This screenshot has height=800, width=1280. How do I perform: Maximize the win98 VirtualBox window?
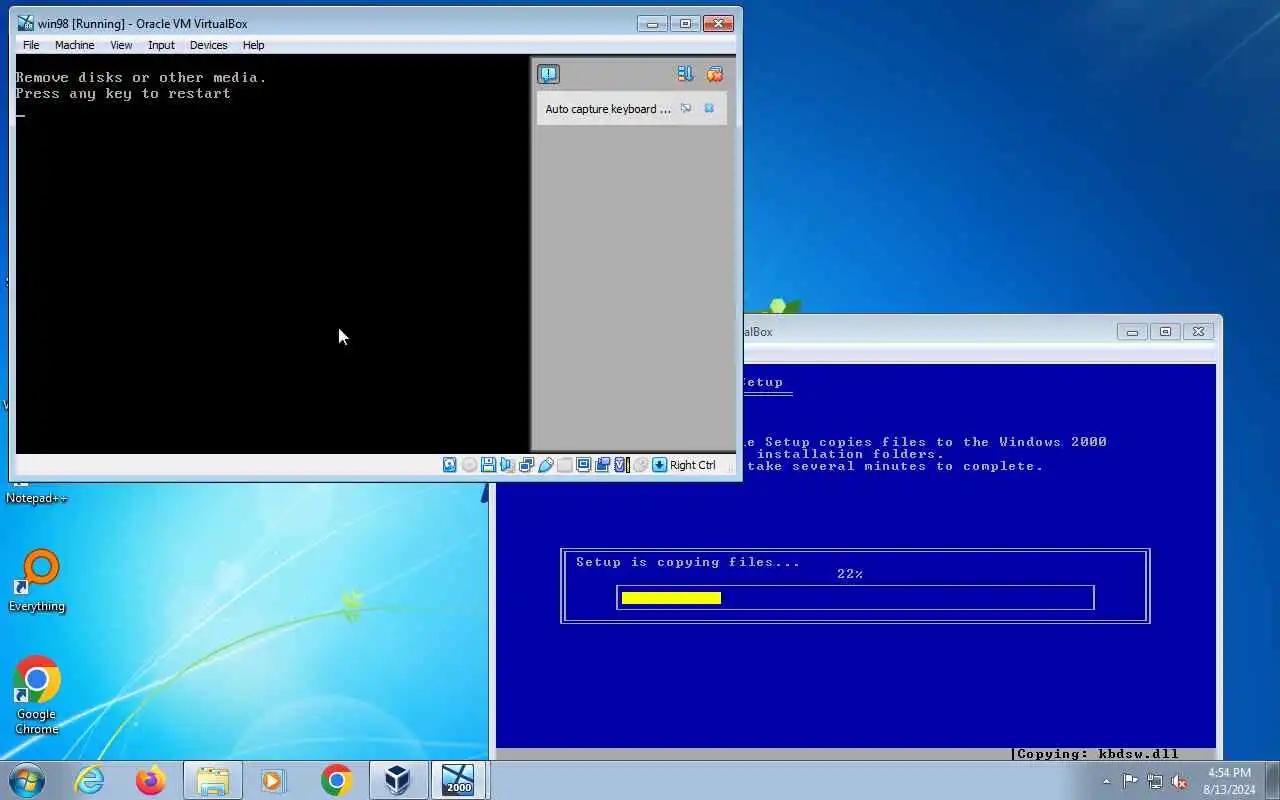685,24
